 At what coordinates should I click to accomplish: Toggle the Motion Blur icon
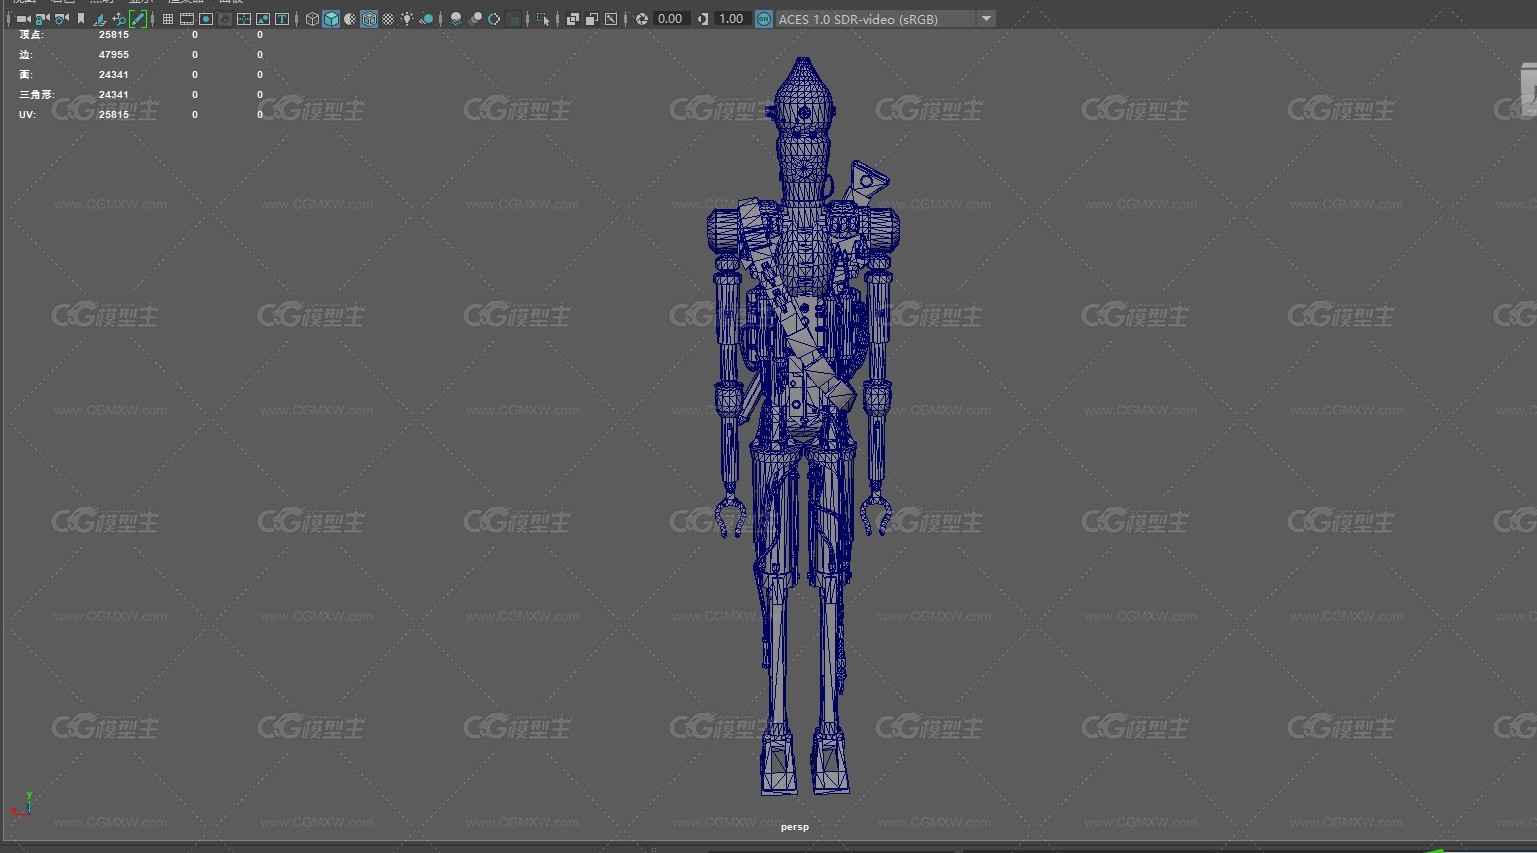pyautogui.click(x=475, y=19)
